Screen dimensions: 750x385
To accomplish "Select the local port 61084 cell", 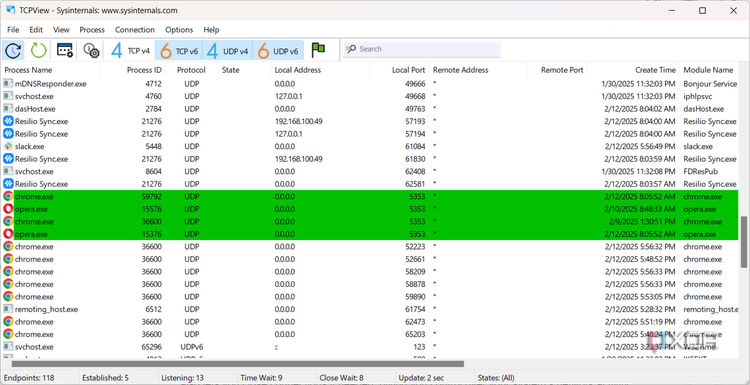I will pyautogui.click(x=415, y=146).
